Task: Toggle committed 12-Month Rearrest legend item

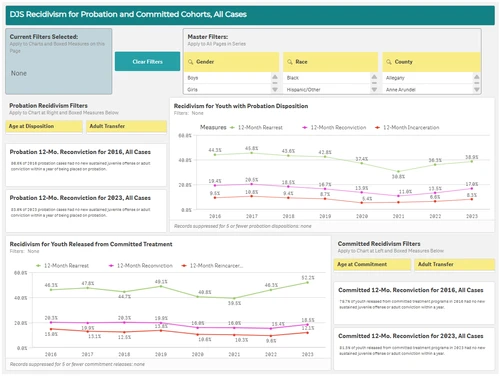Action: point(62,266)
